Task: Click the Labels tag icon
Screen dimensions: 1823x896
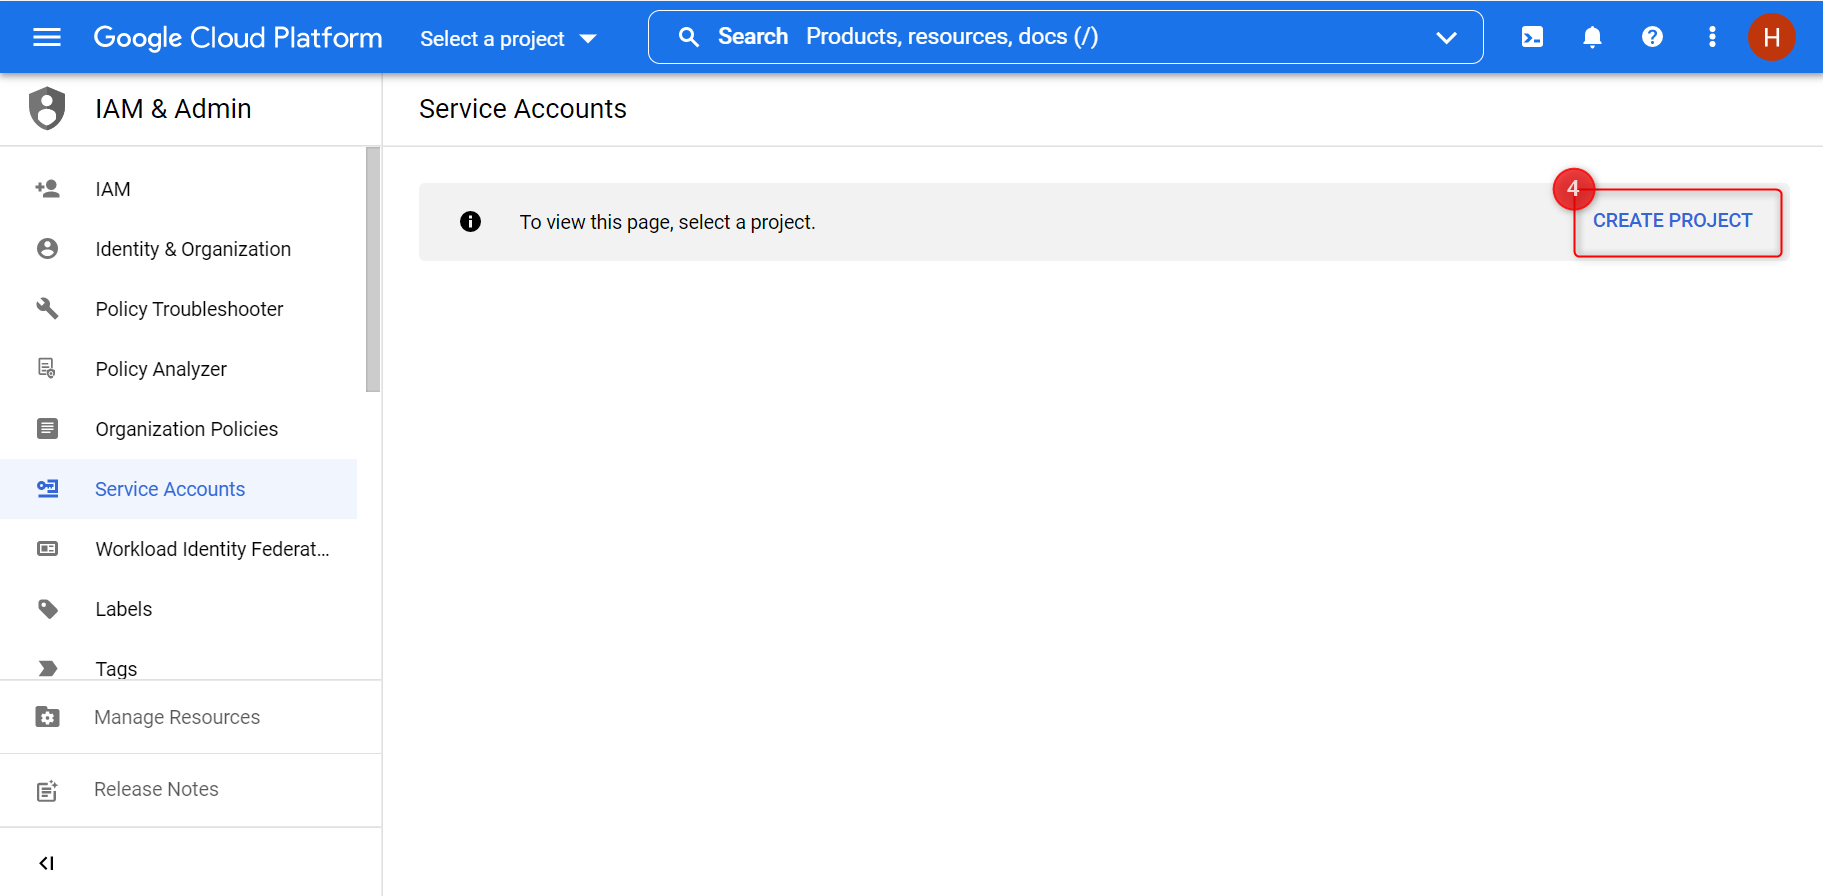Action: tap(47, 608)
